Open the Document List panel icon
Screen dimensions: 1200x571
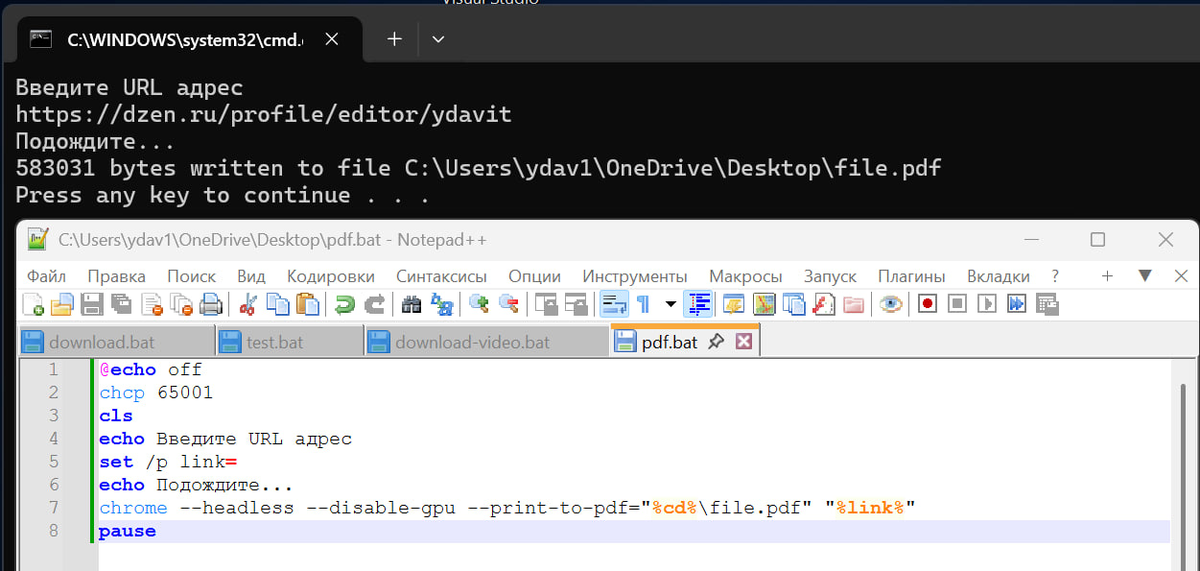click(794, 303)
